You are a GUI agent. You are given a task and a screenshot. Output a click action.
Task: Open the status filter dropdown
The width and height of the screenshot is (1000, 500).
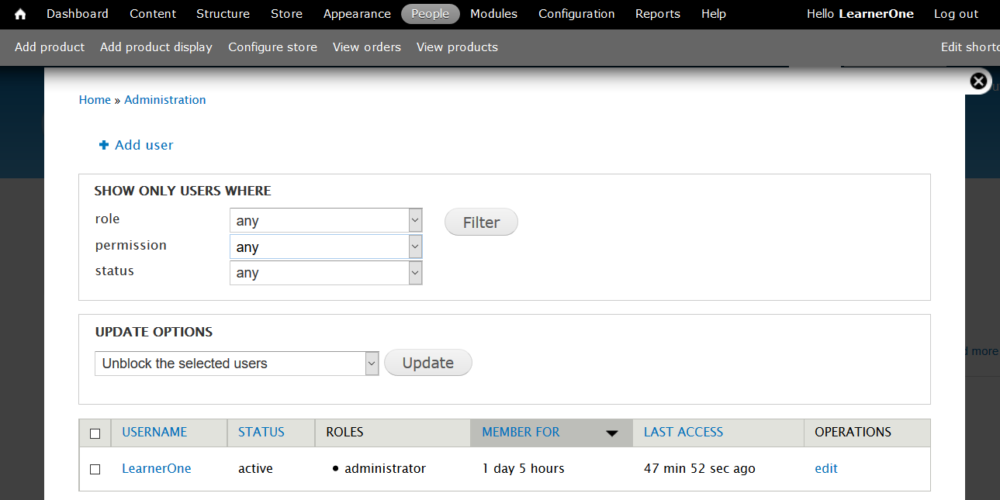326,273
